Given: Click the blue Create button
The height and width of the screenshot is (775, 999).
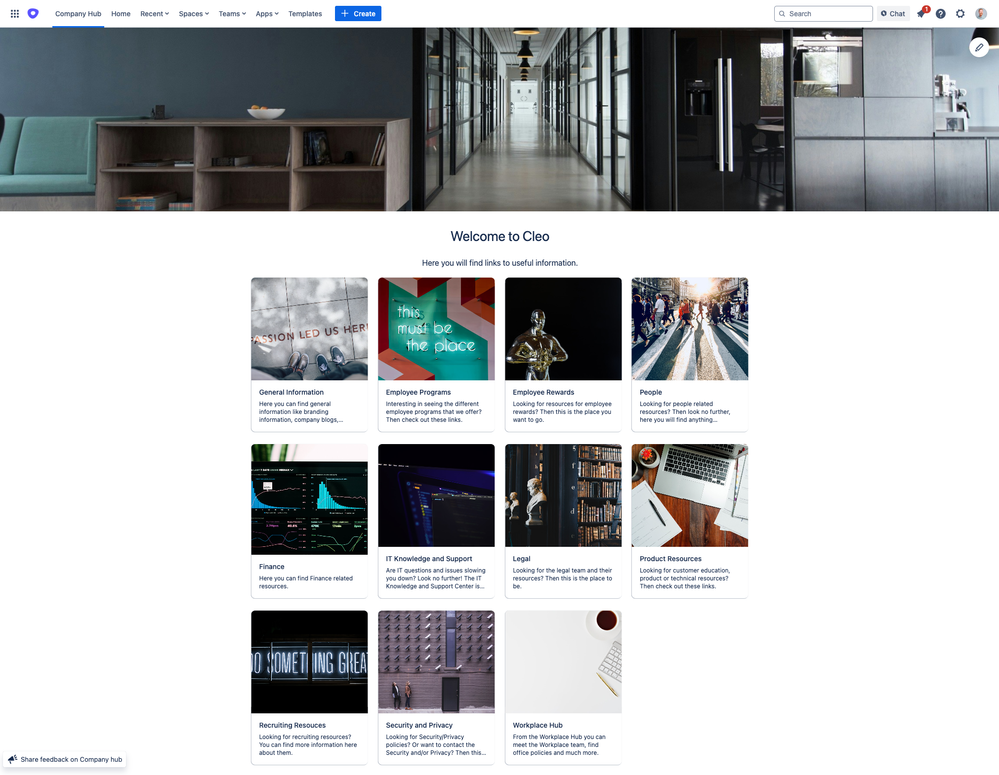Looking at the screenshot, I should click(x=358, y=13).
